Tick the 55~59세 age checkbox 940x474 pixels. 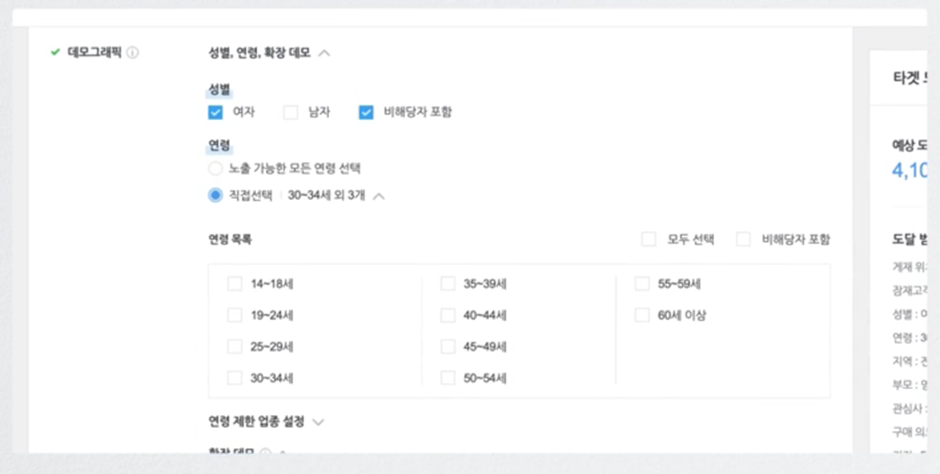pos(642,283)
